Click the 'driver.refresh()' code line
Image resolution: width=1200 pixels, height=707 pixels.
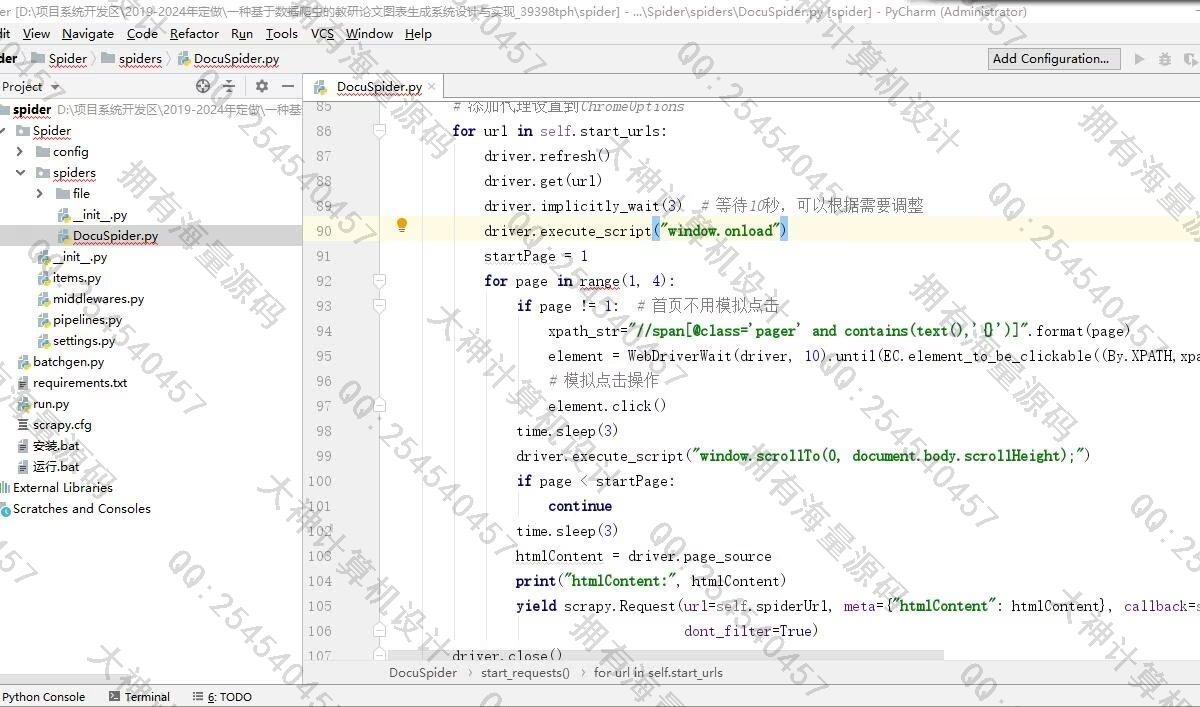[x=547, y=156]
